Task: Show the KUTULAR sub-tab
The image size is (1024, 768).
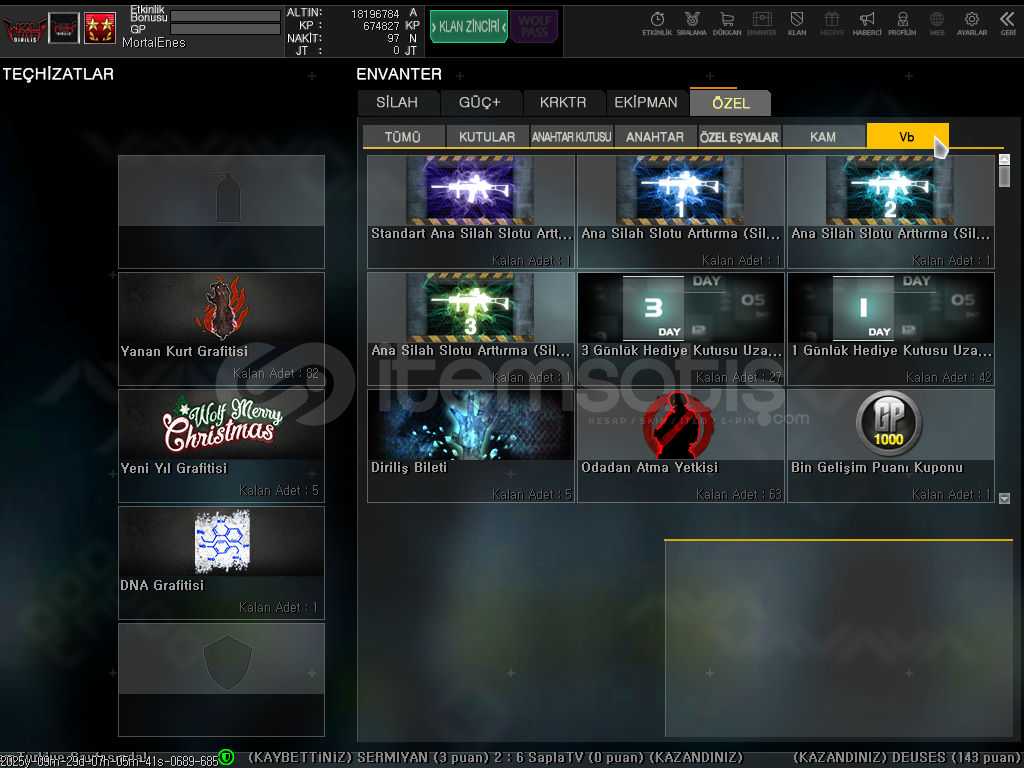Action: 487,136
